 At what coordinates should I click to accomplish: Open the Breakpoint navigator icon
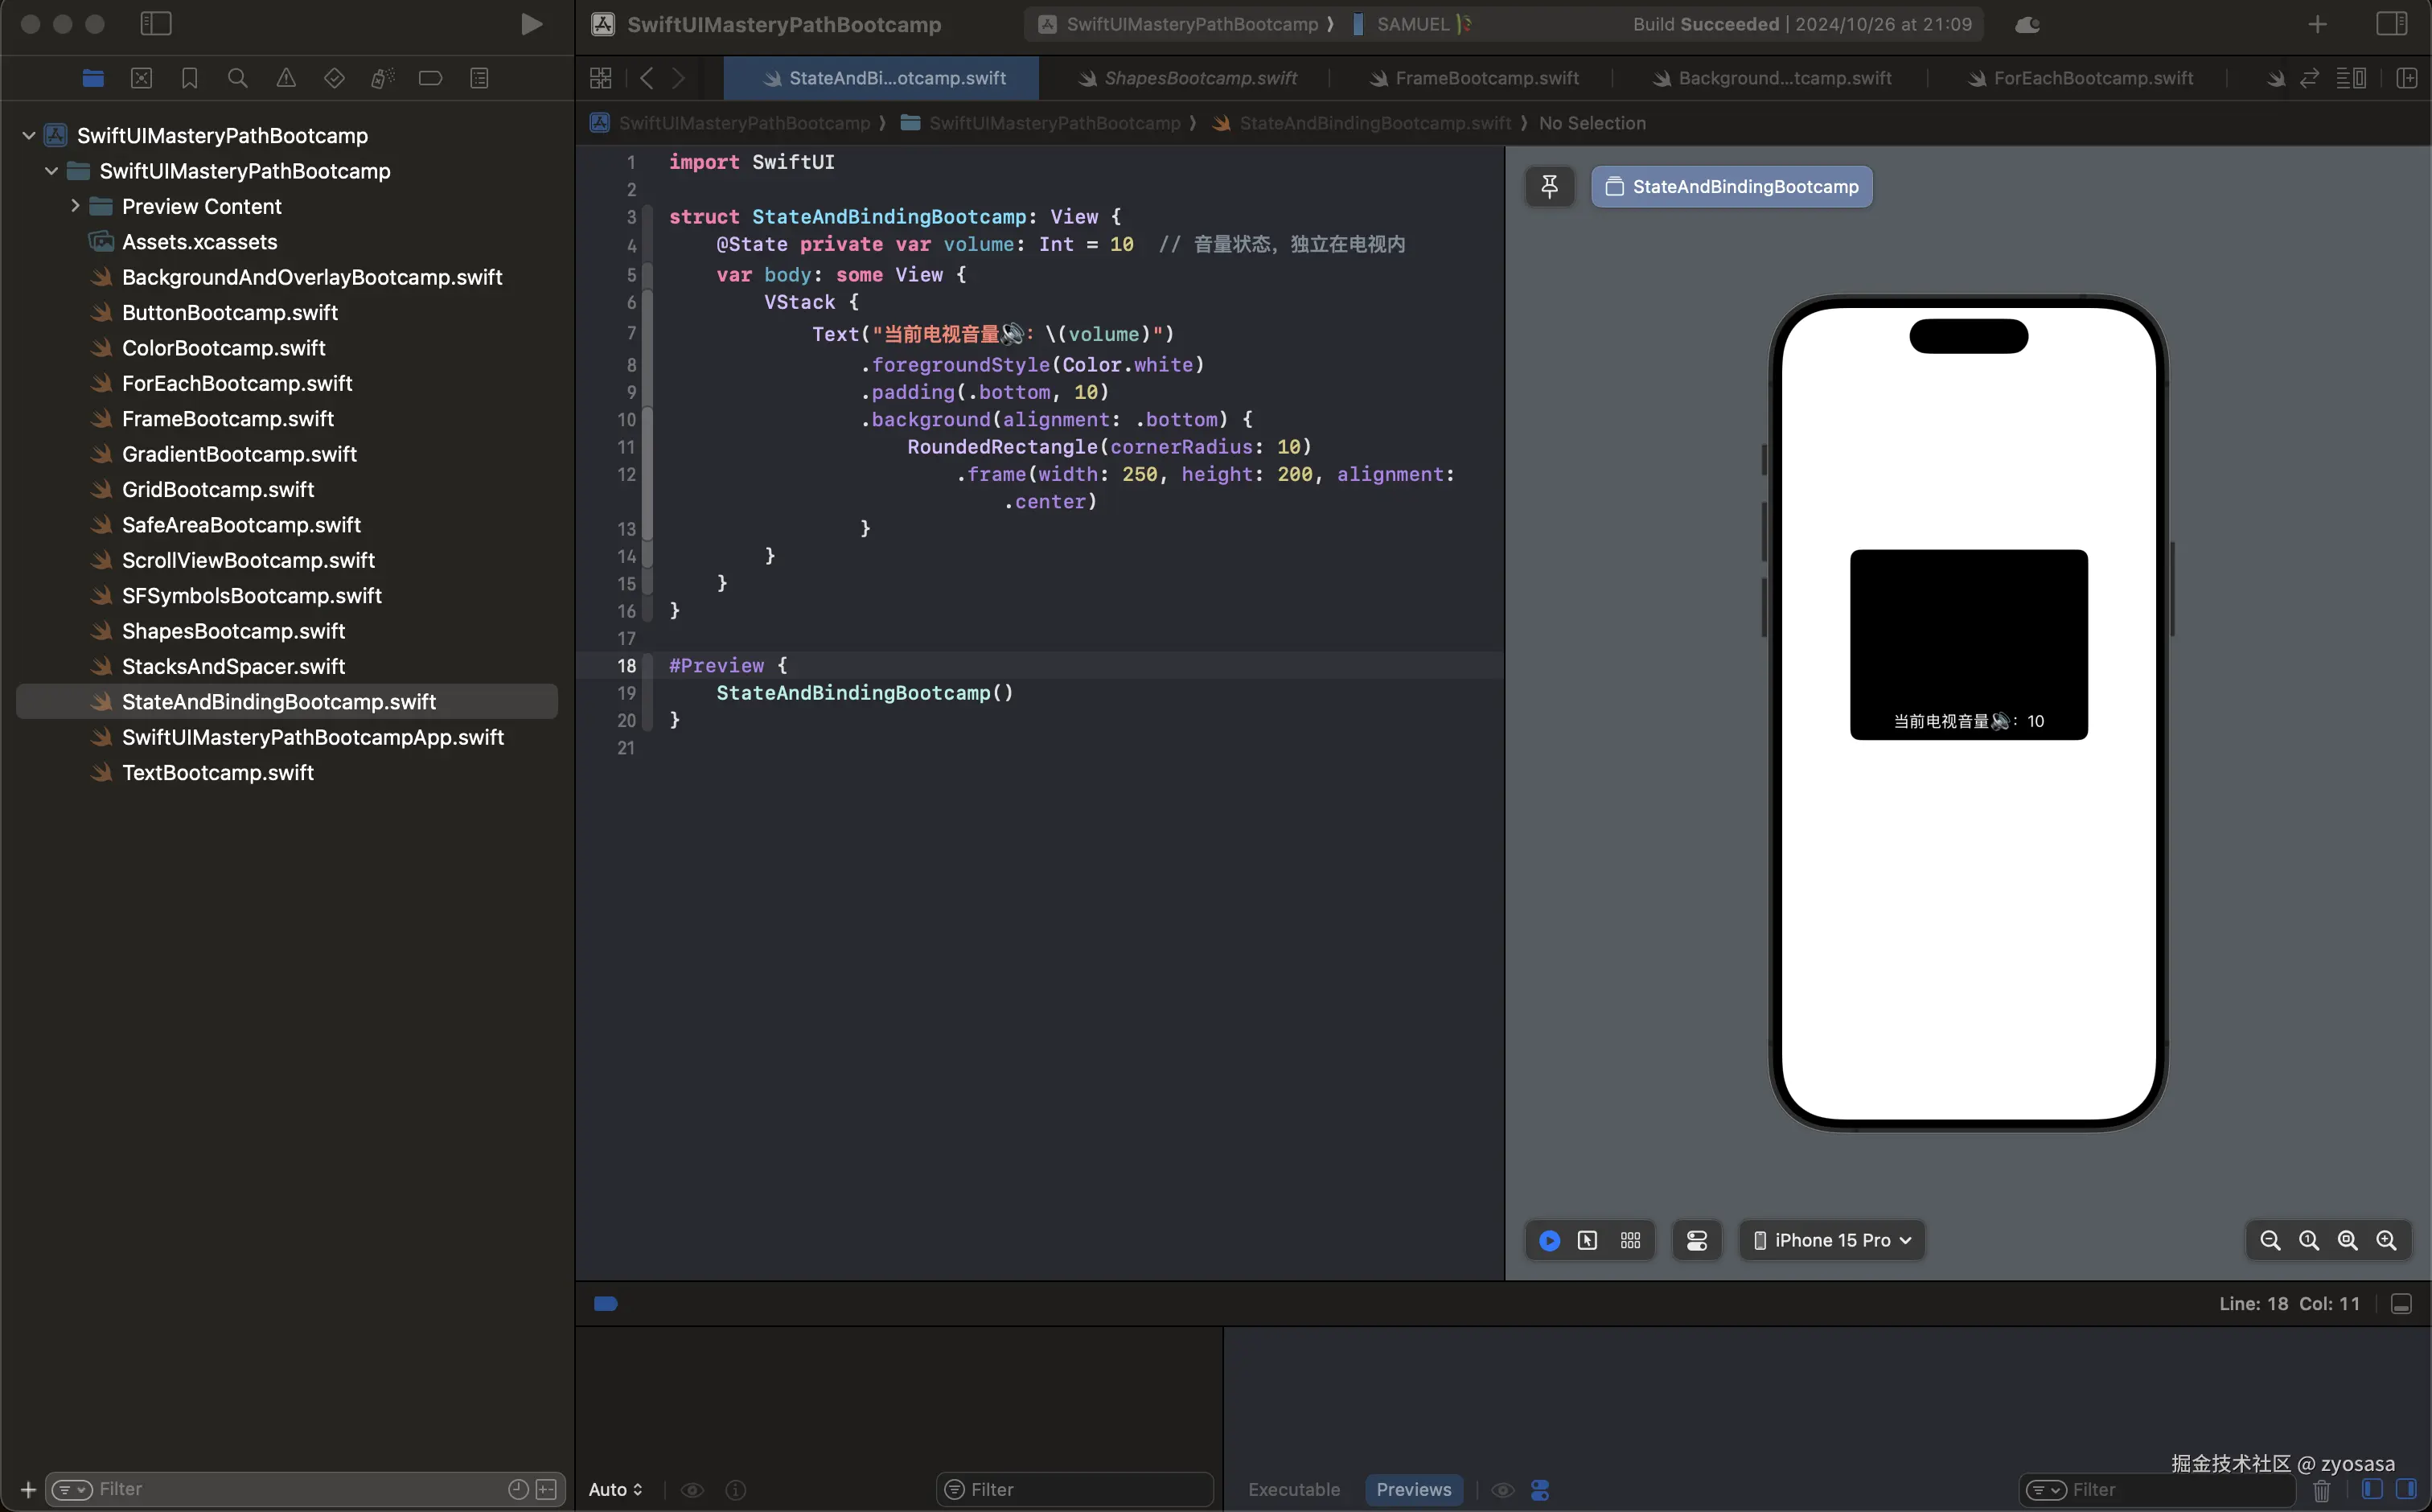430,78
